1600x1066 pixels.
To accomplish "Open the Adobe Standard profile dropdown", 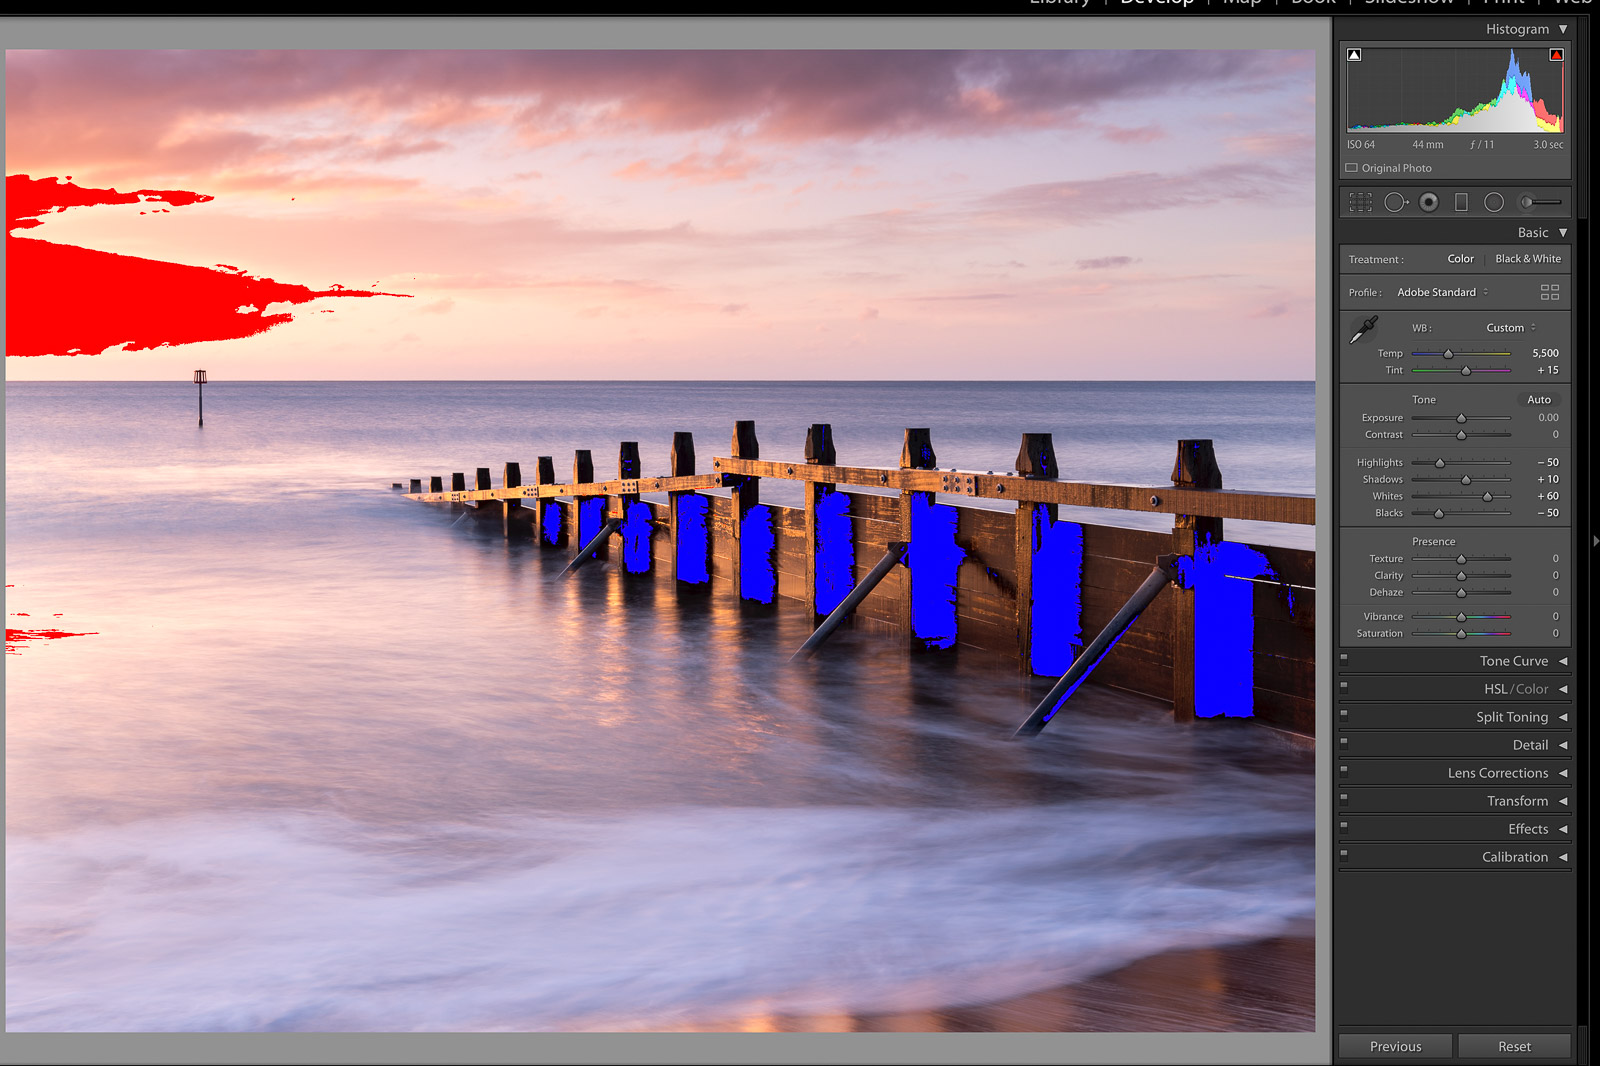I will click(1442, 292).
